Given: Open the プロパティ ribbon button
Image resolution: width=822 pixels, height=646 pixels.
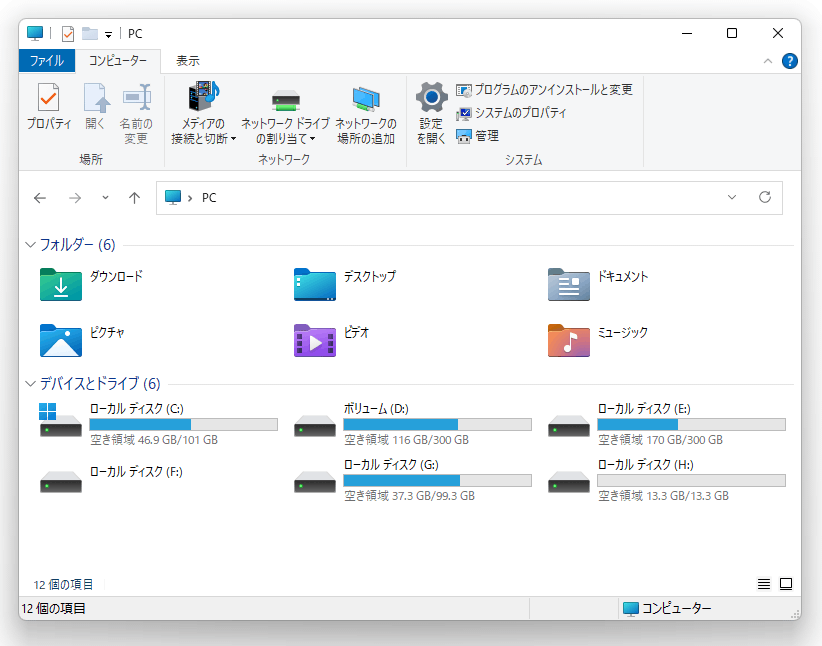Looking at the screenshot, I should pos(49,106).
